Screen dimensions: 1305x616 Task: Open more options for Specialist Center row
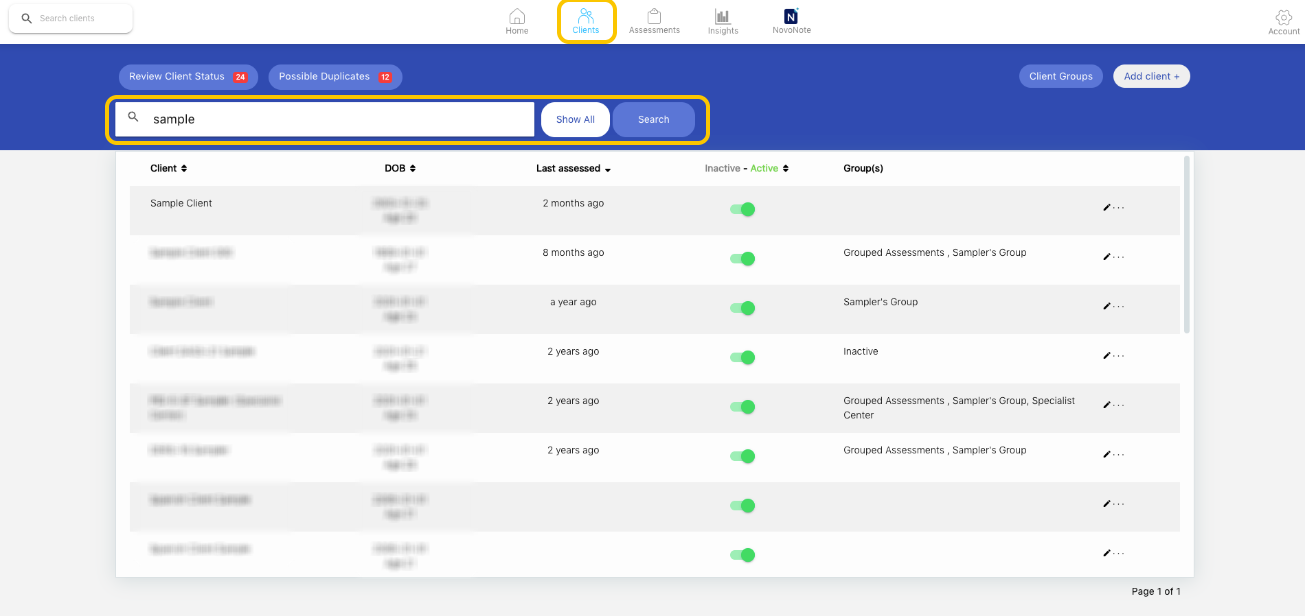(1119, 405)
